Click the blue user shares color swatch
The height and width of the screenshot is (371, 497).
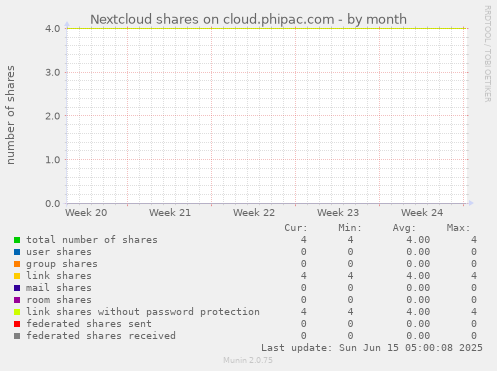(17, 252)
